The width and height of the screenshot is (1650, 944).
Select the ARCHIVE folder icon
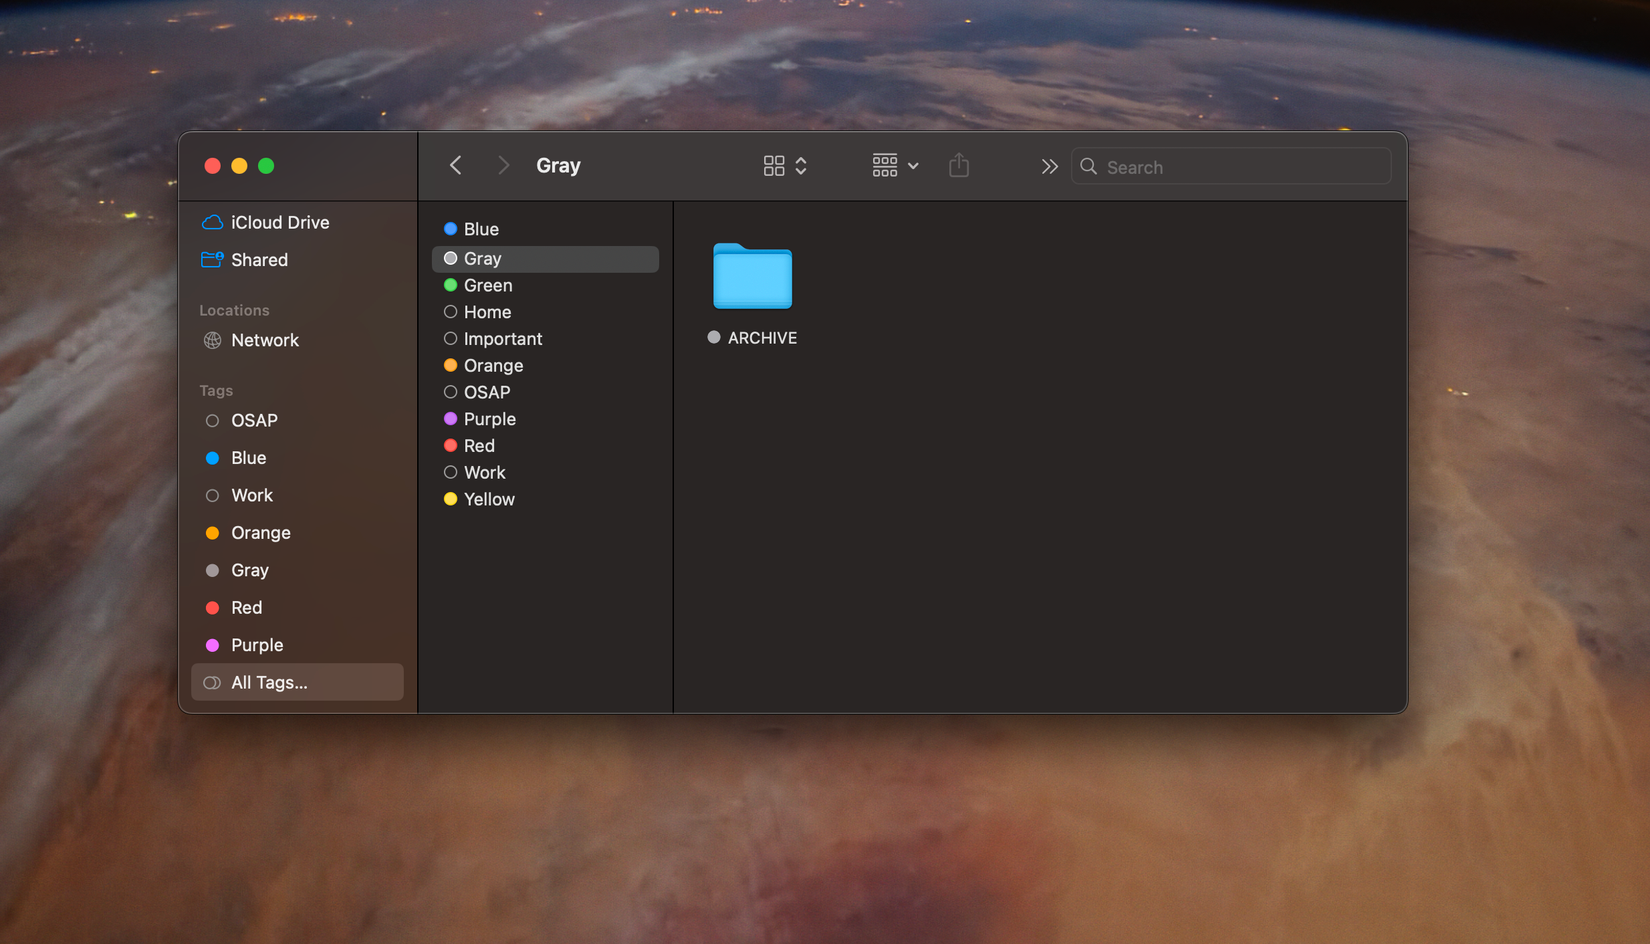[753, 276]
